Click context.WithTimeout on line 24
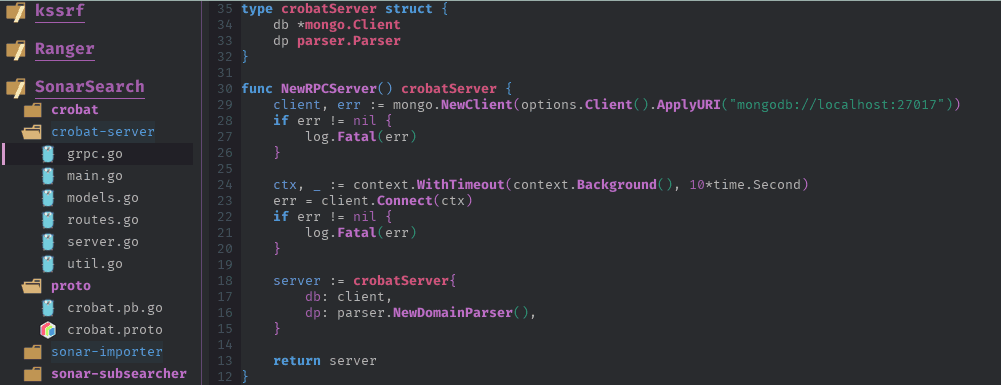The height and width of the screenshot is (385, 1001). [428, 185]
